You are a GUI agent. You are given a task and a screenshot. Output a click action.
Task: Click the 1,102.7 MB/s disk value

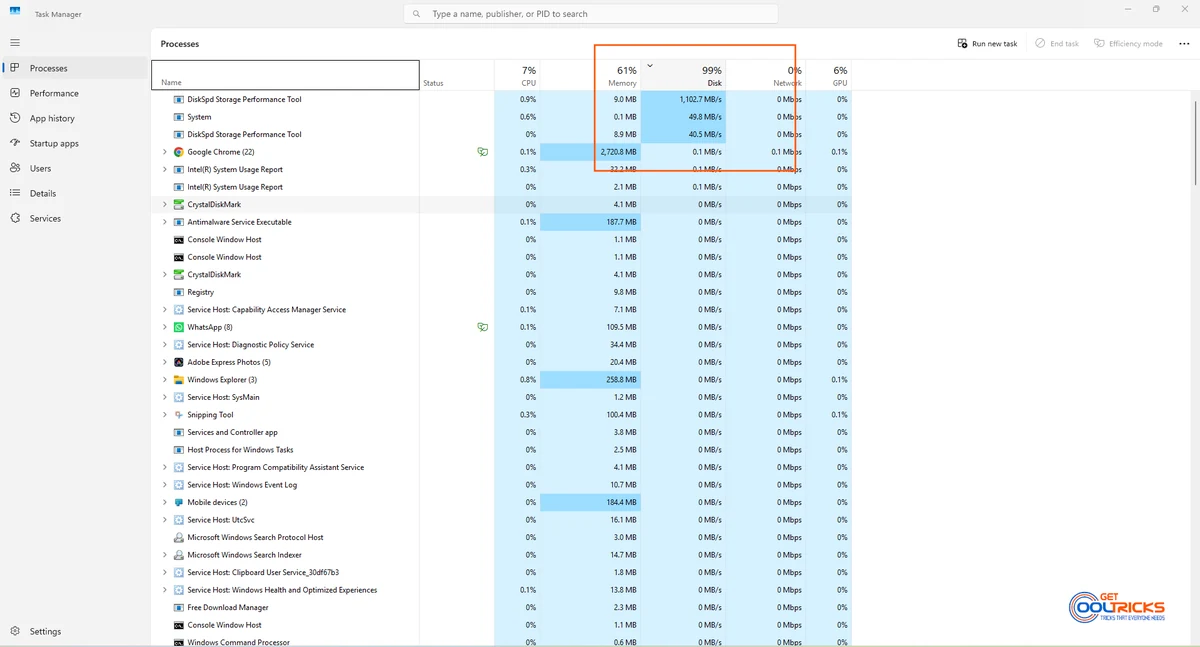(x=701, y=99)
